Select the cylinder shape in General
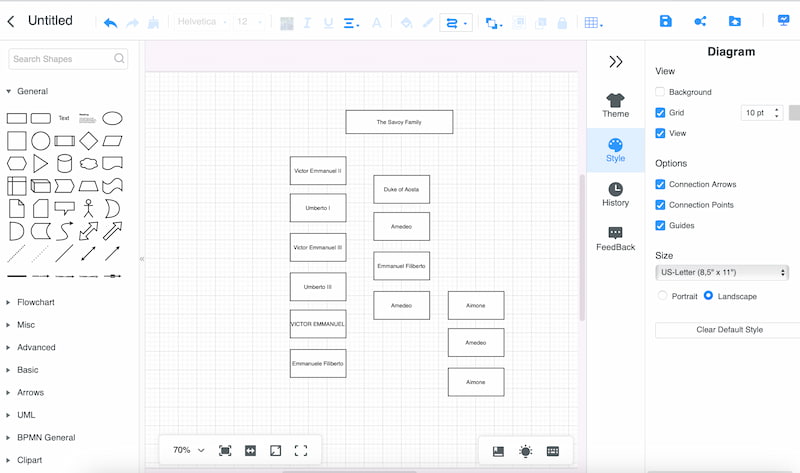Viewport: 800px width, 473px height. 64,163
